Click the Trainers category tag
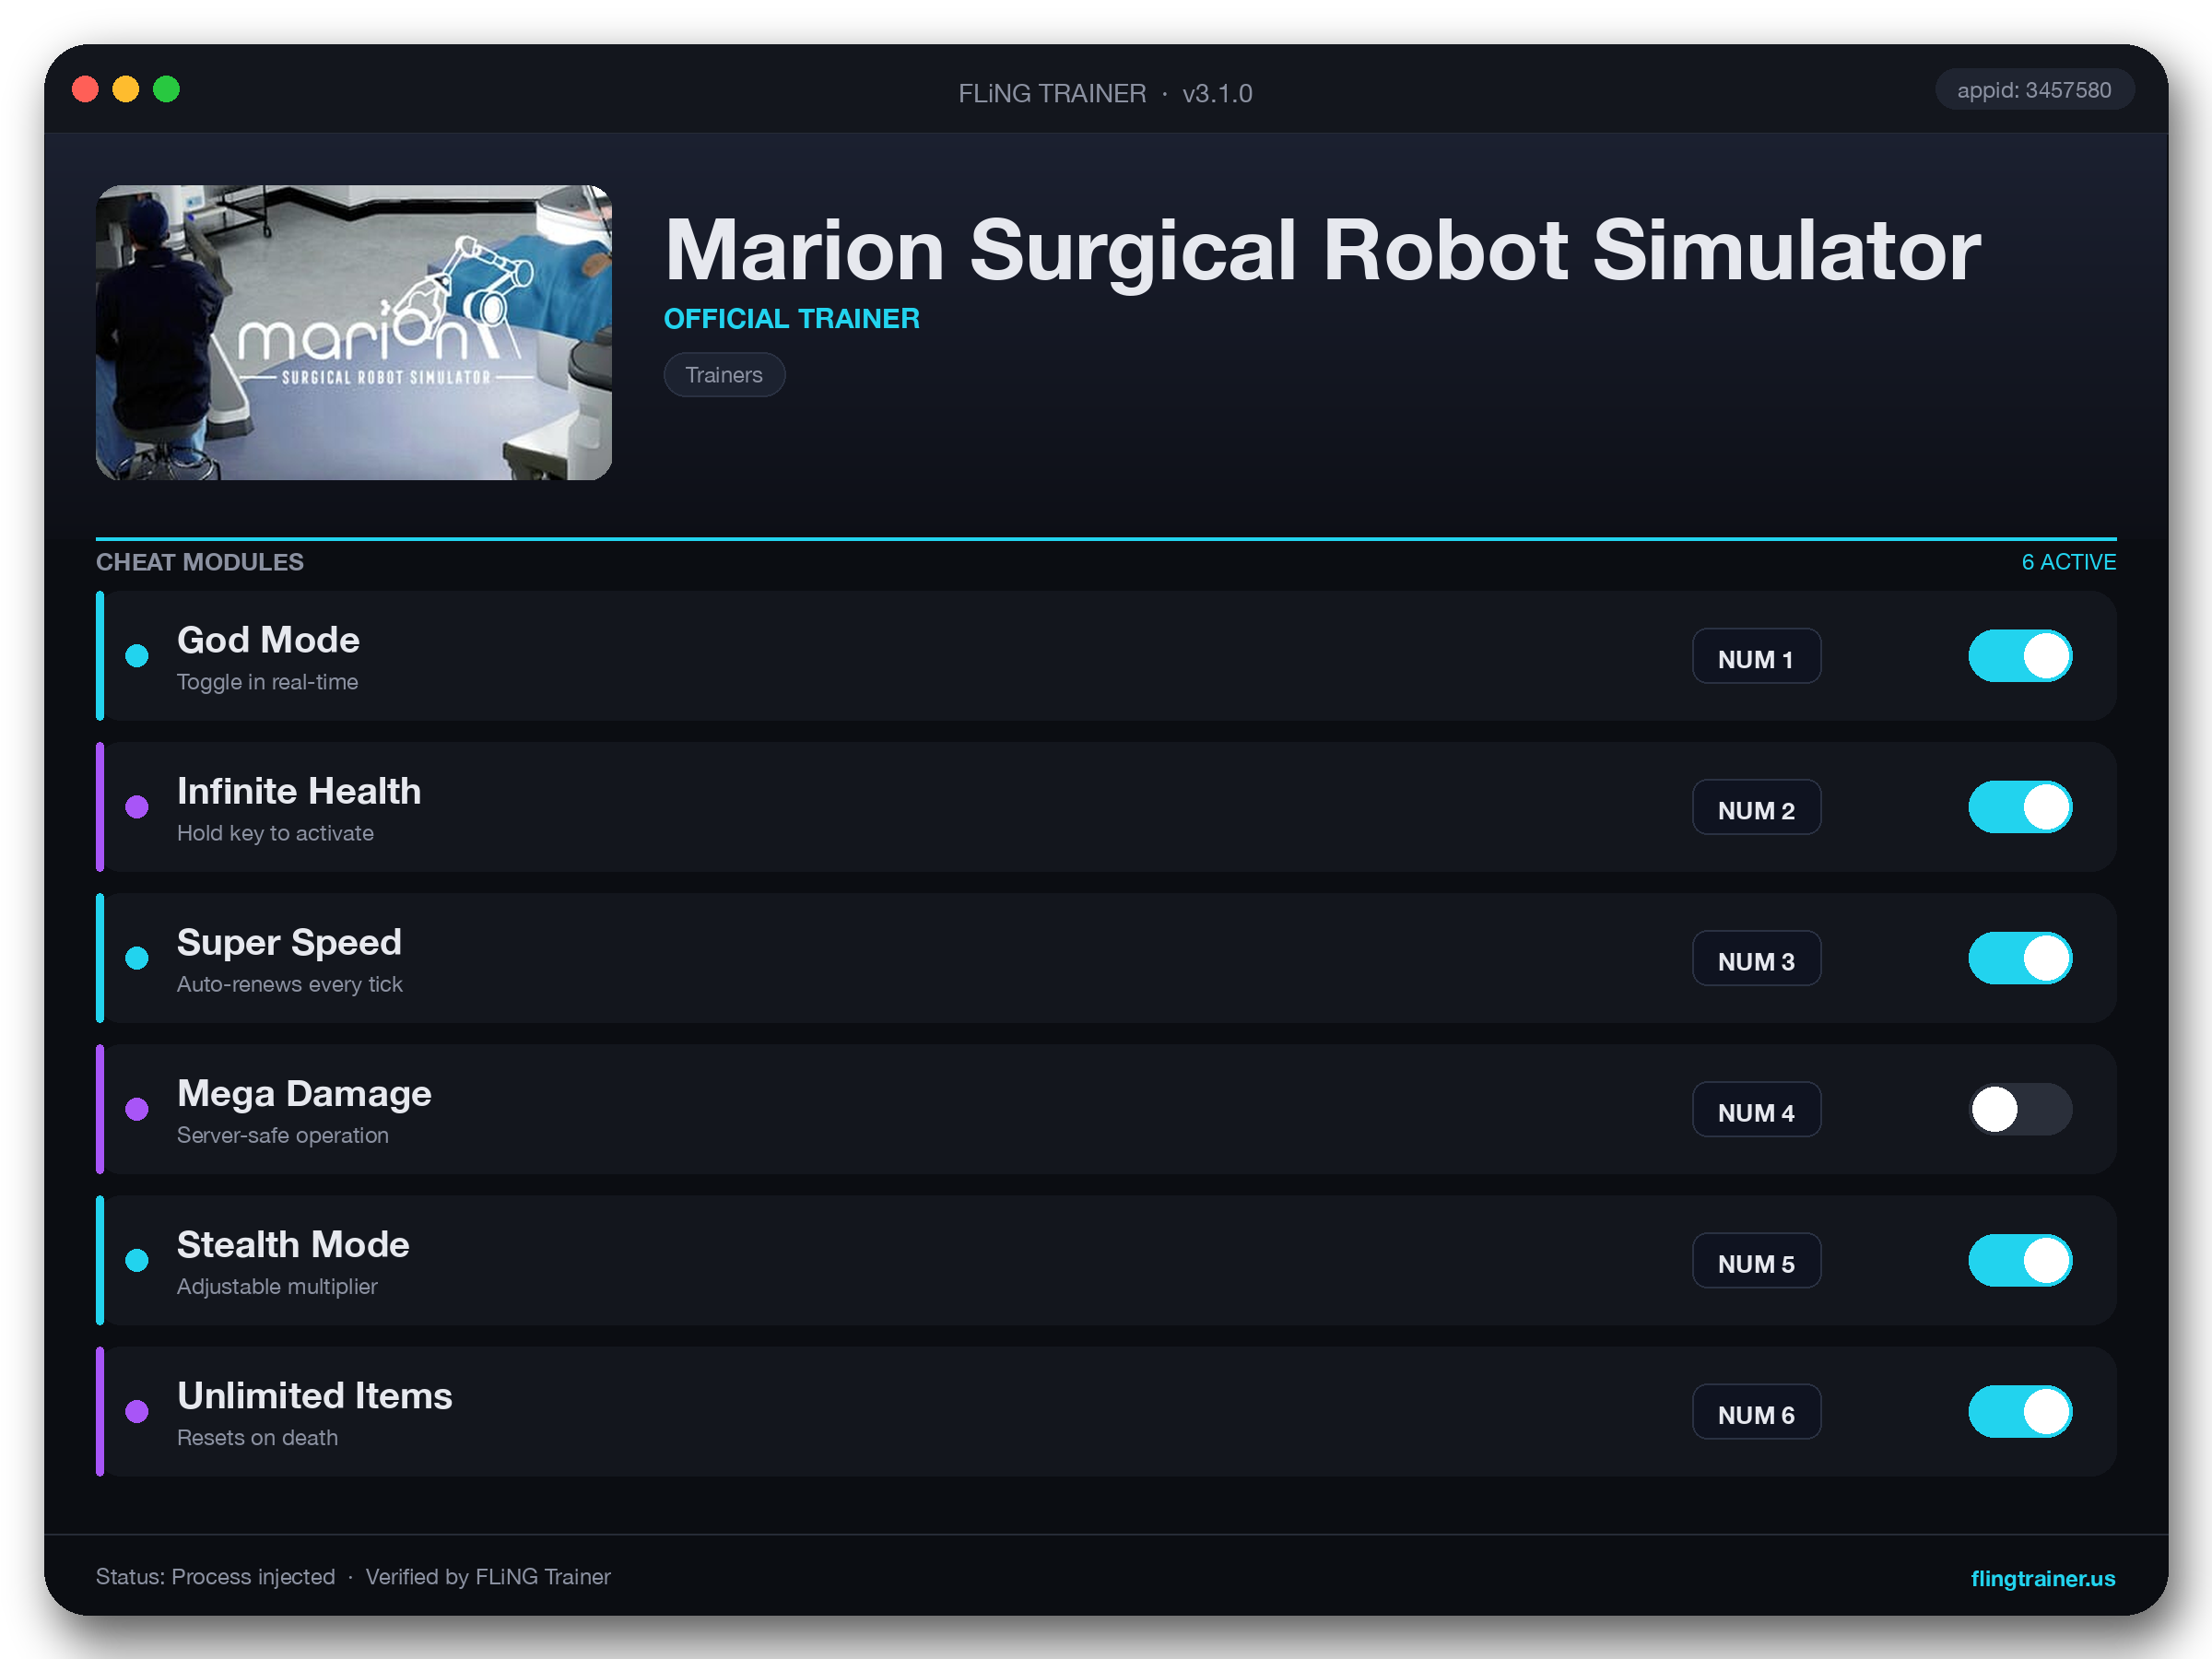This screenshot has height=1659, width=2212. [x=724, y=375]
